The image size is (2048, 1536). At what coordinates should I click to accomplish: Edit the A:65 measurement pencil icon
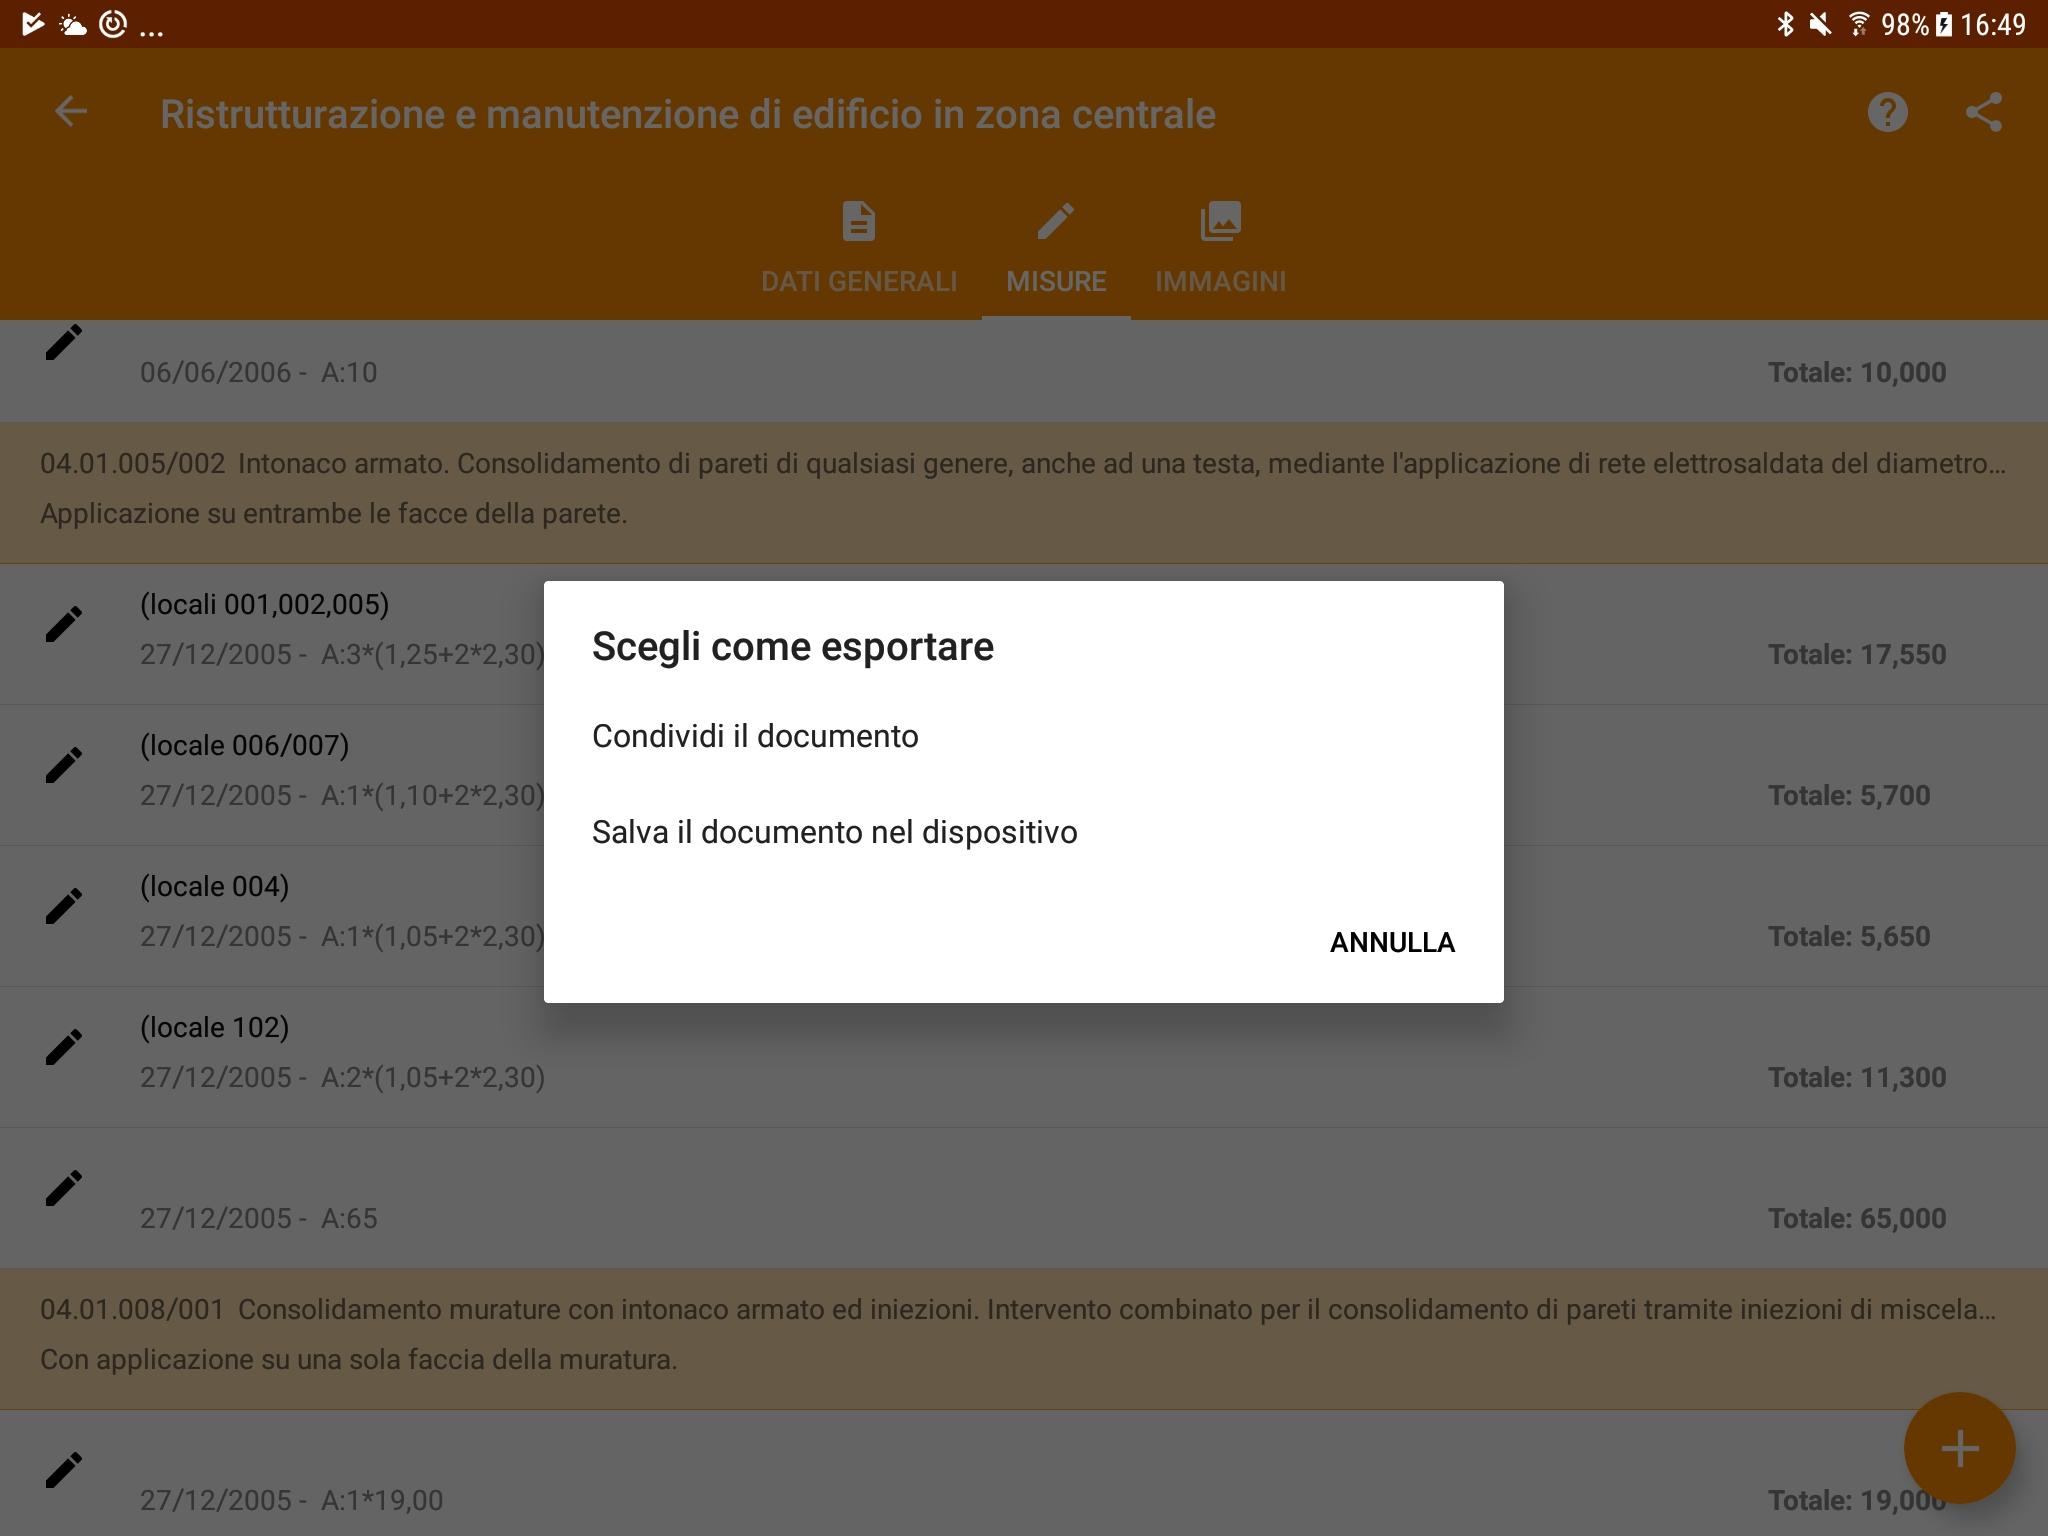click(x=64, y=1188)
